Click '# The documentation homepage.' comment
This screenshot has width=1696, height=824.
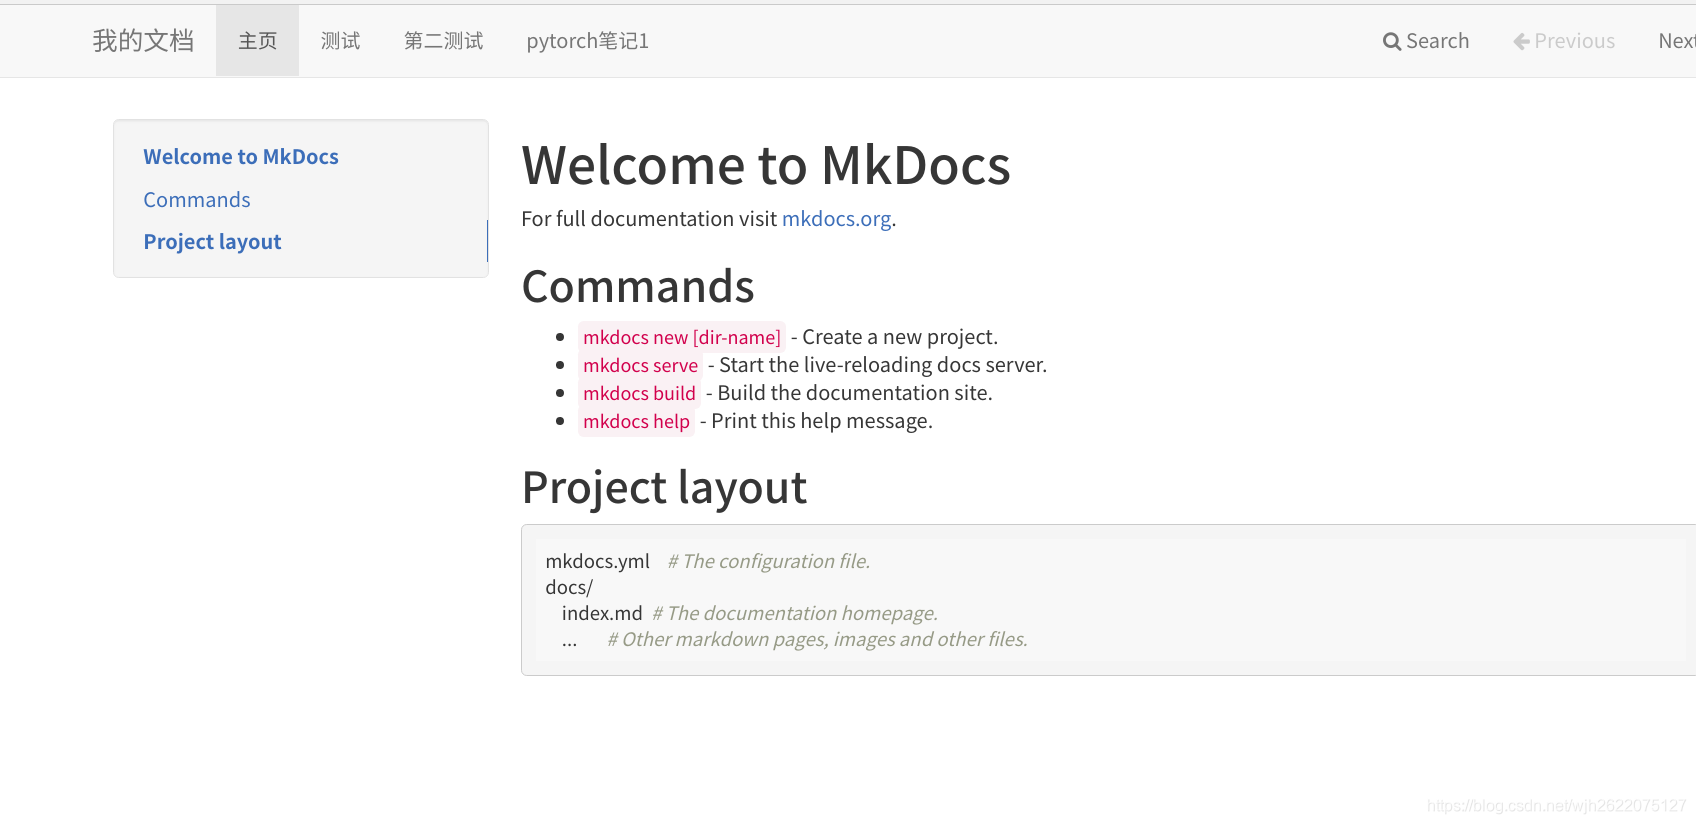(795, 614)
